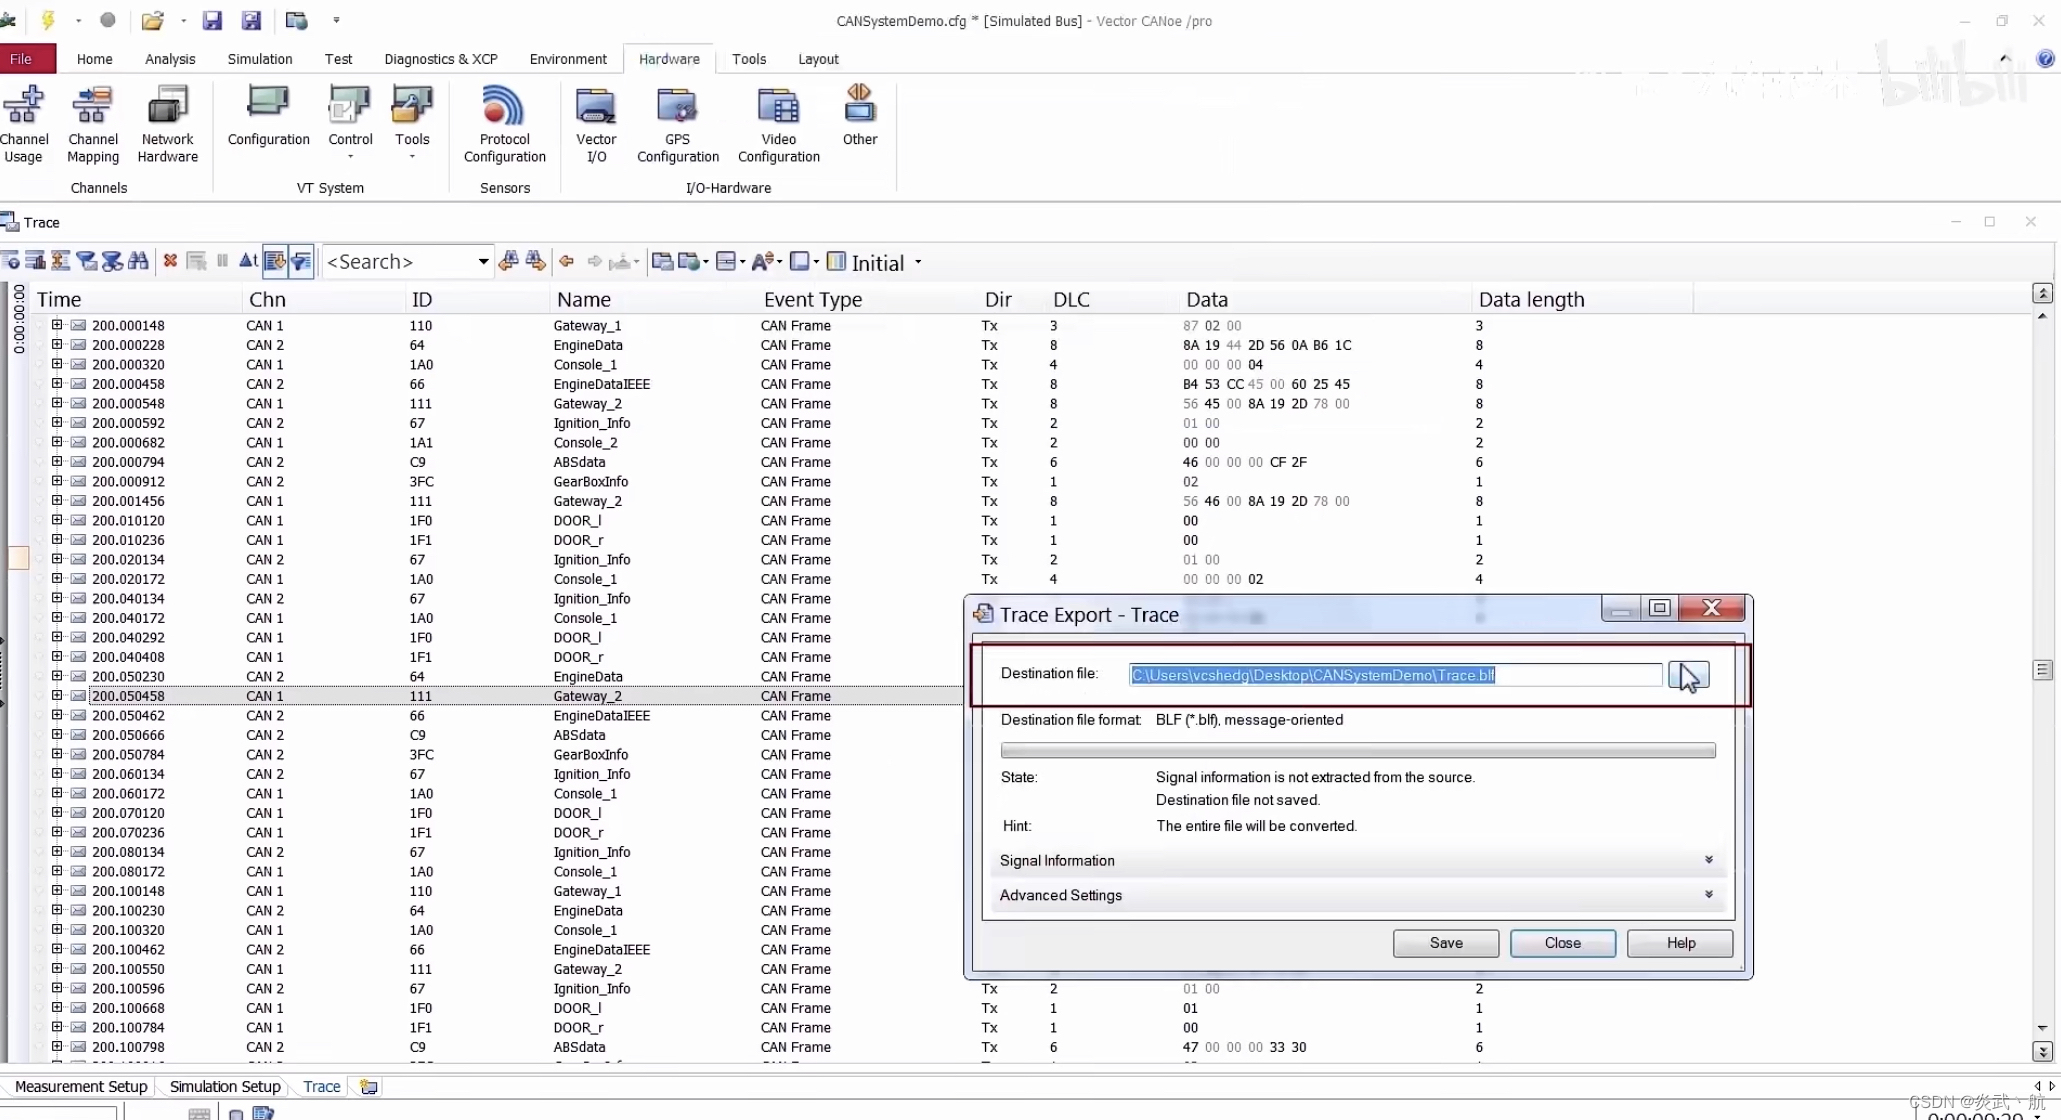Open Protocol Configuration for sensors
The height and width of the screenshot is (1120, 2061).
[x=504, y=125]
